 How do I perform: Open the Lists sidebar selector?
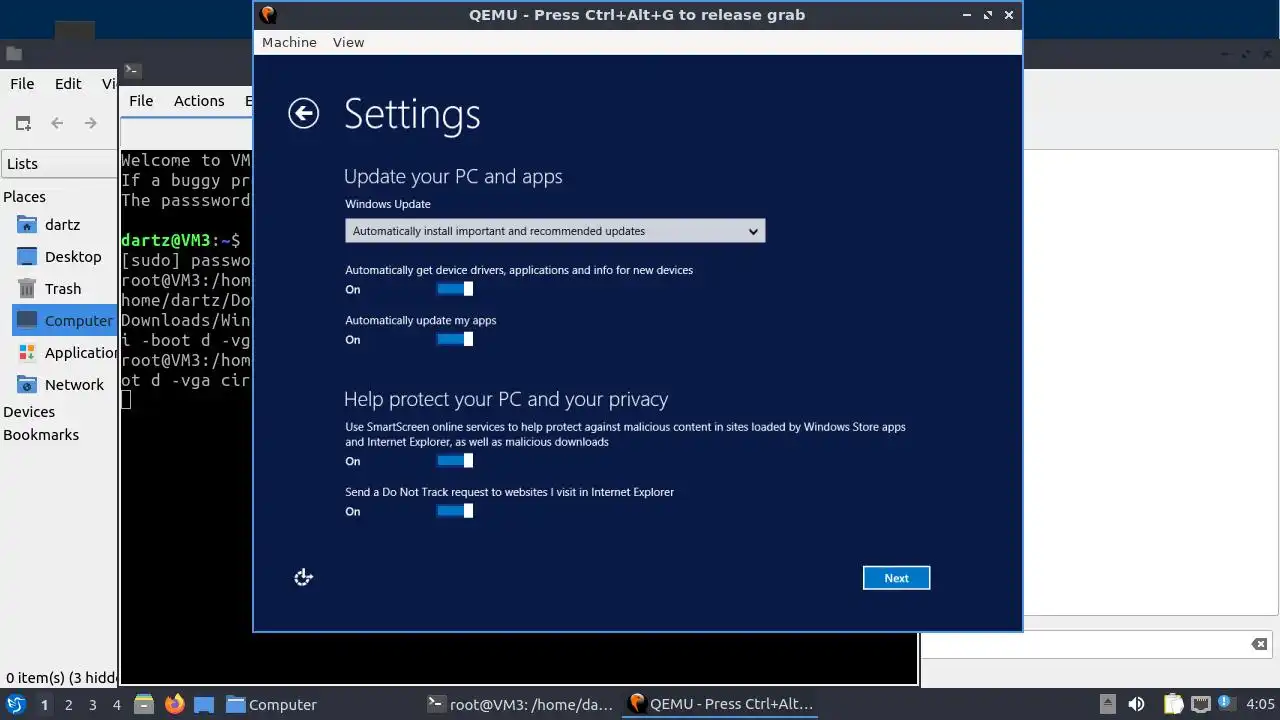point(59,164)
